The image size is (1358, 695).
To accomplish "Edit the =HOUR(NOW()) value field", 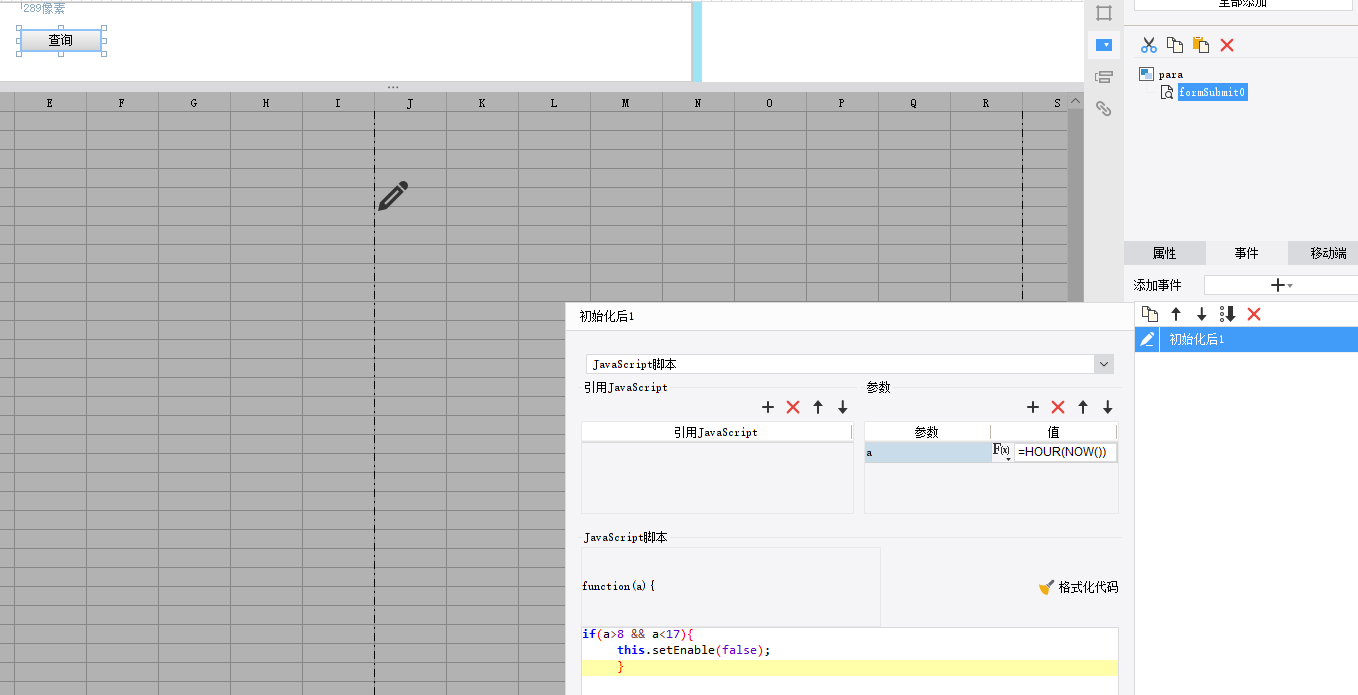I will pos(1065,452).
